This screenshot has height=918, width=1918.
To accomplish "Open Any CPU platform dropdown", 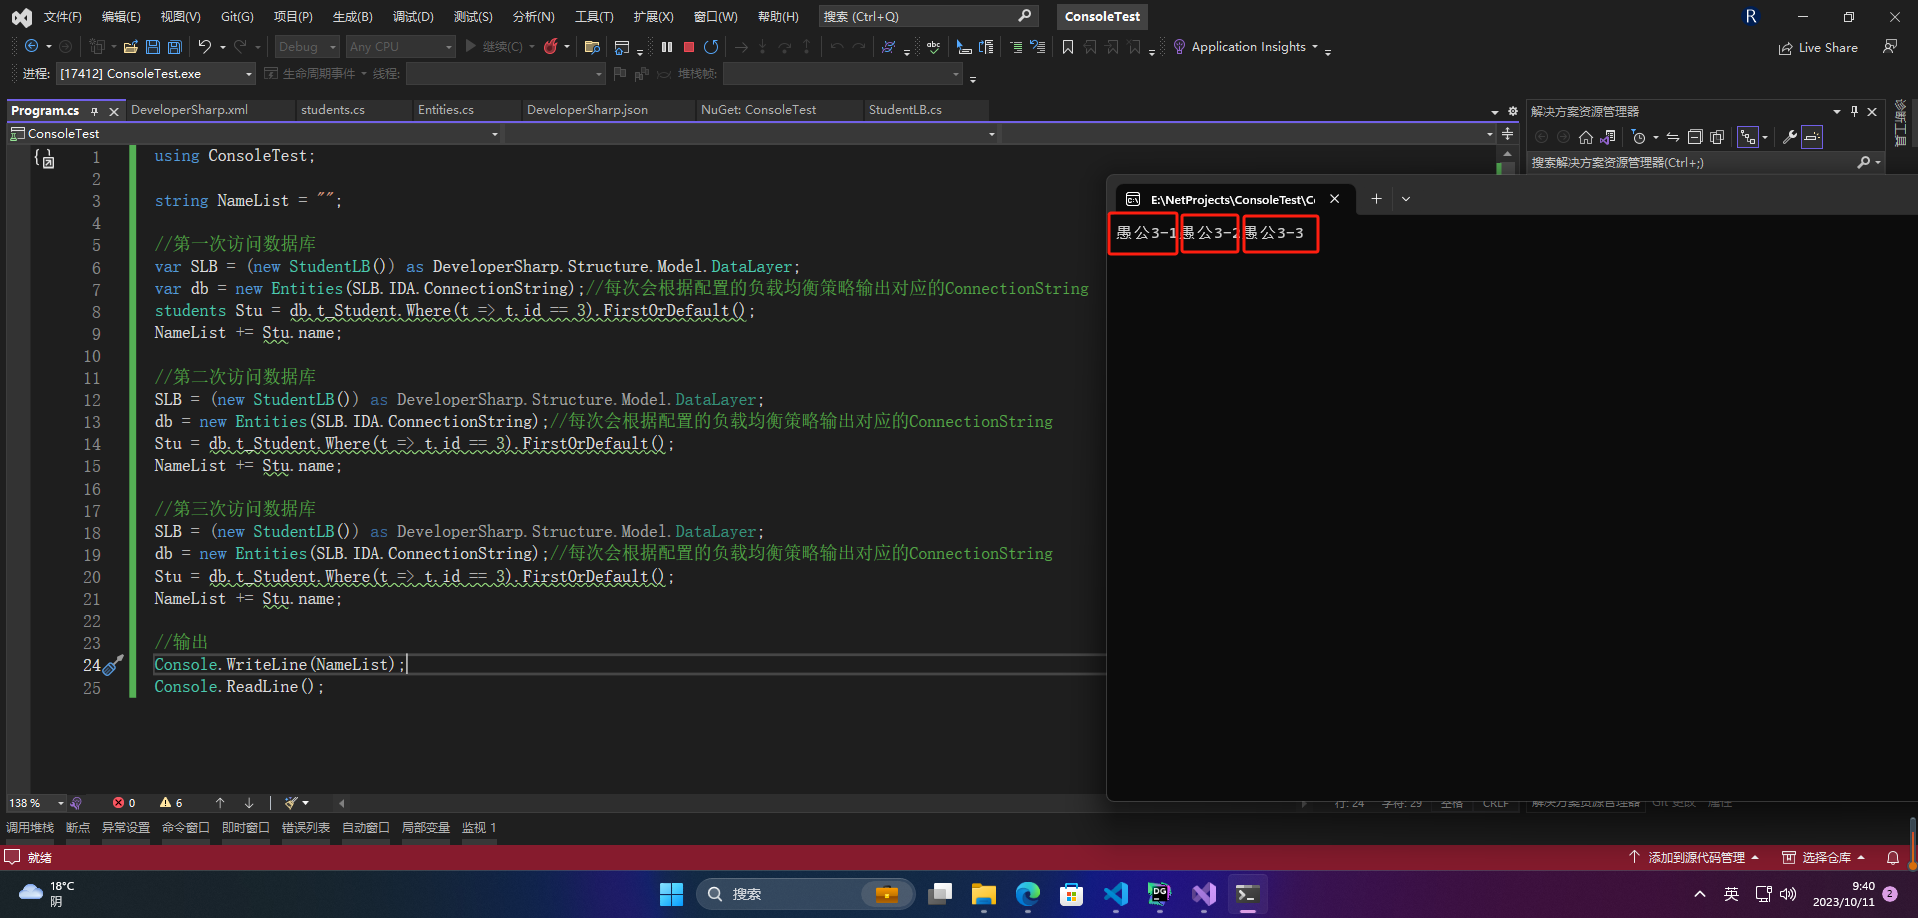I will pos(400,47).
